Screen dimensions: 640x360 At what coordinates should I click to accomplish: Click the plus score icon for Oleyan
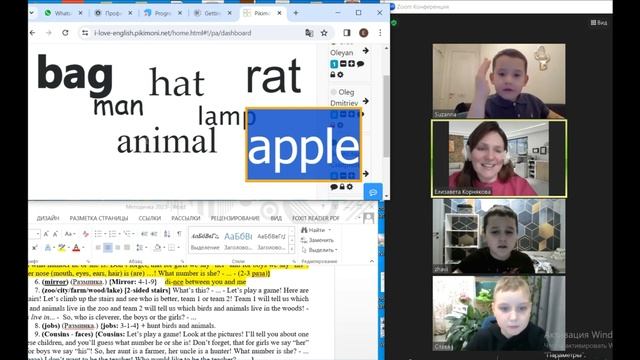coord(351,64)
